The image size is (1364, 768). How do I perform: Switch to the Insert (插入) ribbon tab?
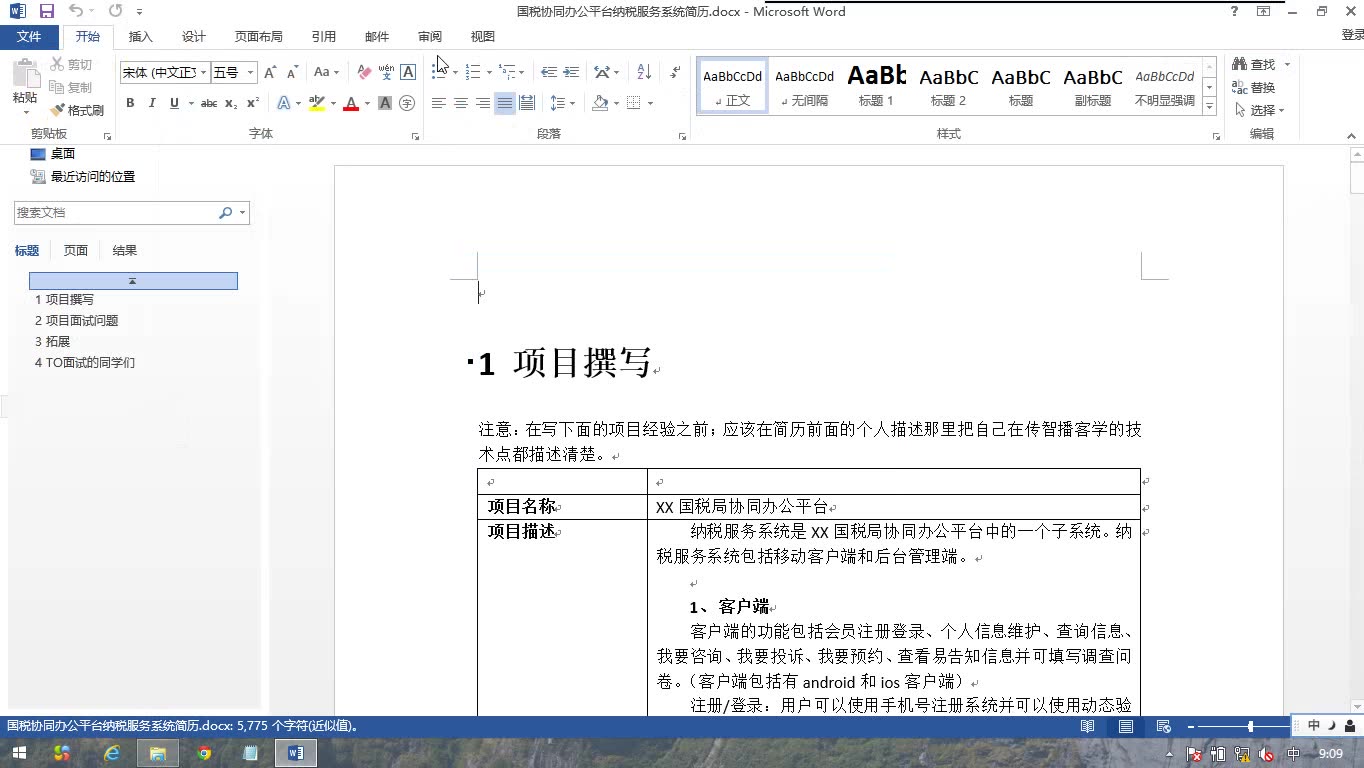pyautogui.click(x=141, y=36)
